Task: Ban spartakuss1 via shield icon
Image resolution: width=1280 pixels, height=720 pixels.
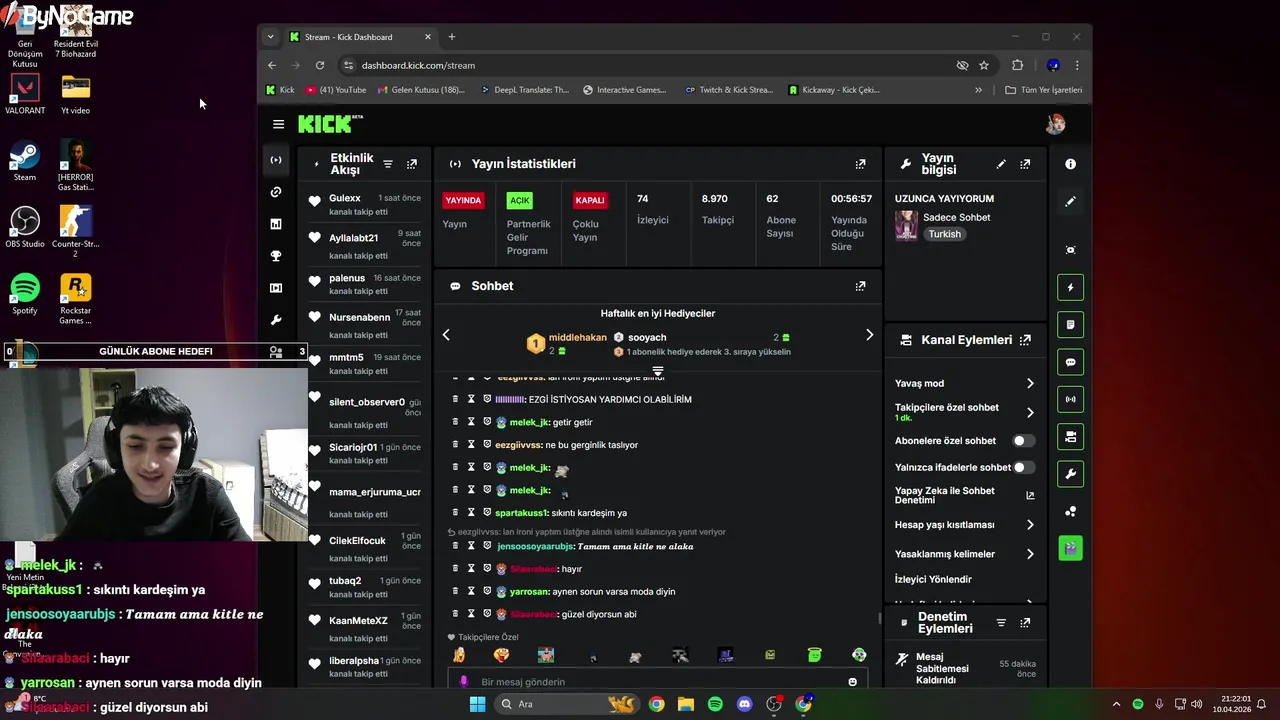Action: click(487, 512)
